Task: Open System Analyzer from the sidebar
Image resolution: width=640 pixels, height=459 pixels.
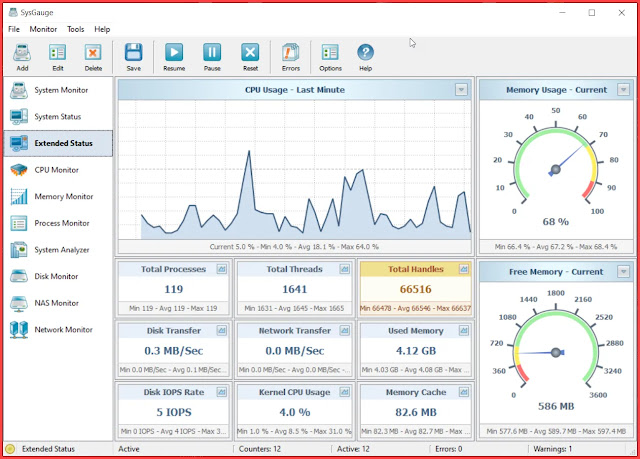Action: click(58, 250)
